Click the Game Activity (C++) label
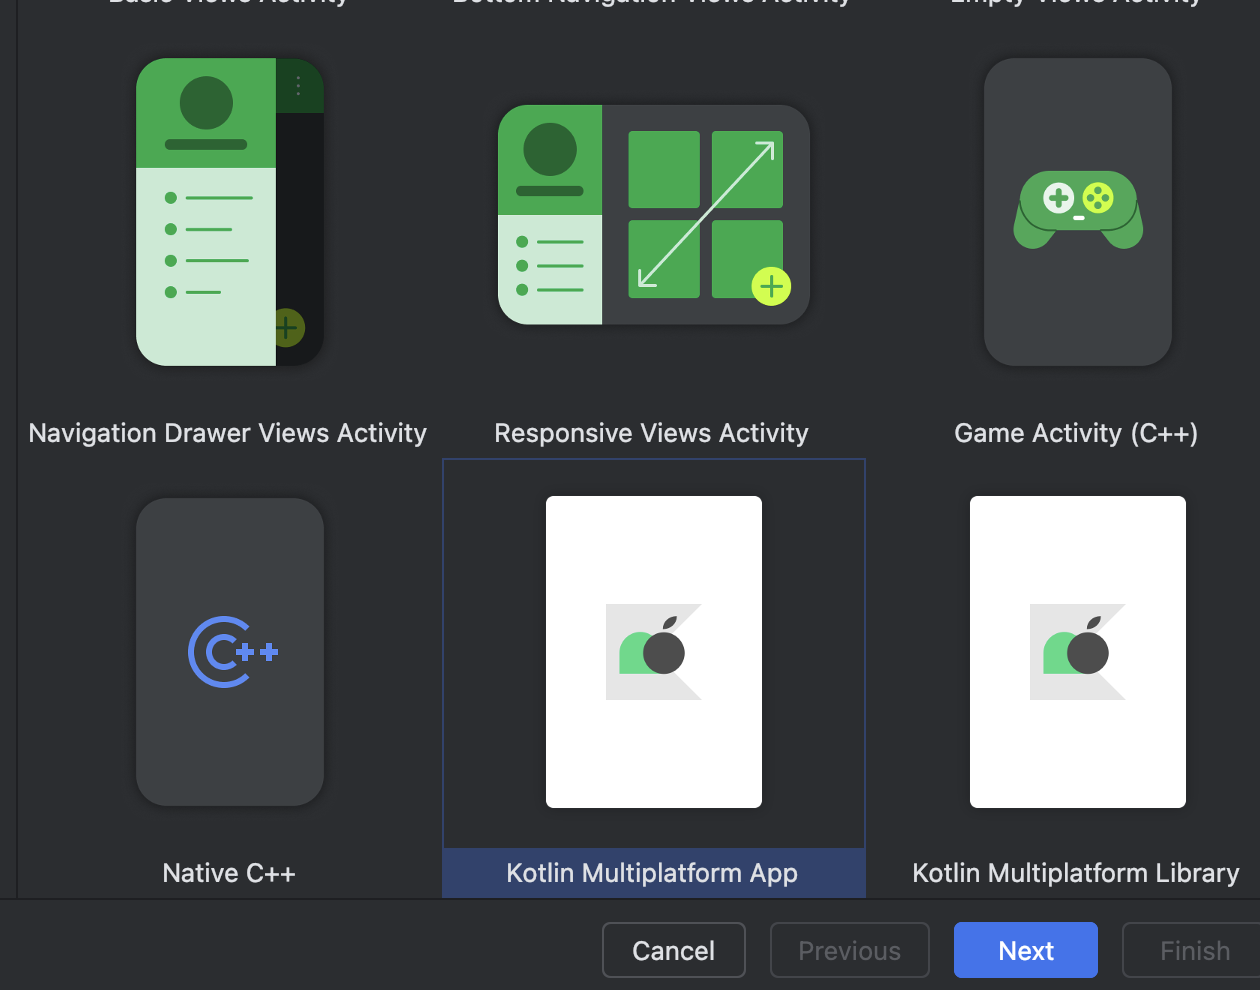 click(1076, 433)
